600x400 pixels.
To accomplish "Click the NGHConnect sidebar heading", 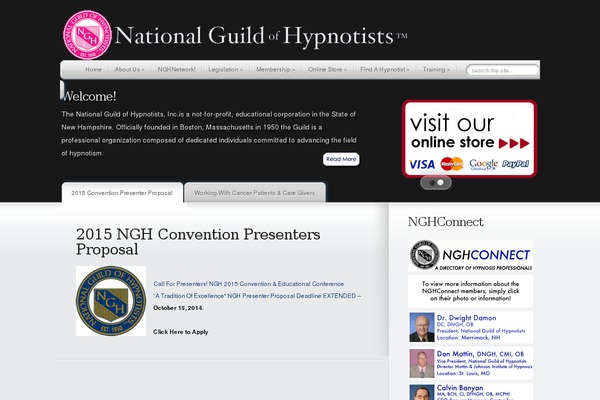I will pyautogui.click(x=445, y=222).
